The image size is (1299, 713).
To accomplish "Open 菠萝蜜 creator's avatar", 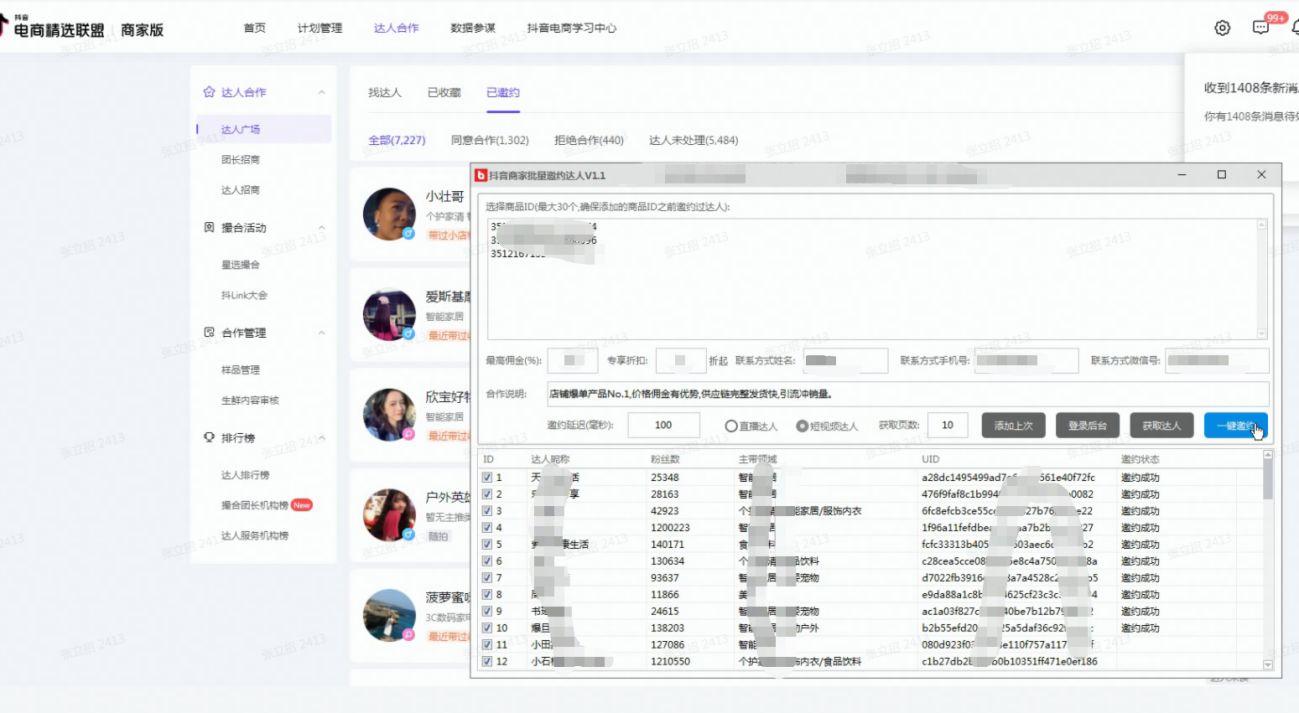I will [x=389, y=615].
